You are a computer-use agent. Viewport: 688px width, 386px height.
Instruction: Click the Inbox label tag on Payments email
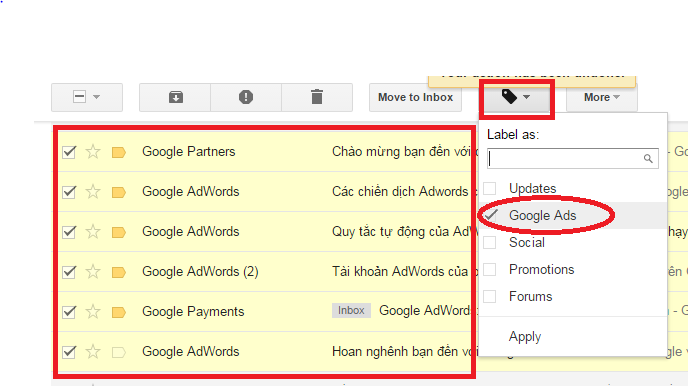351,311
